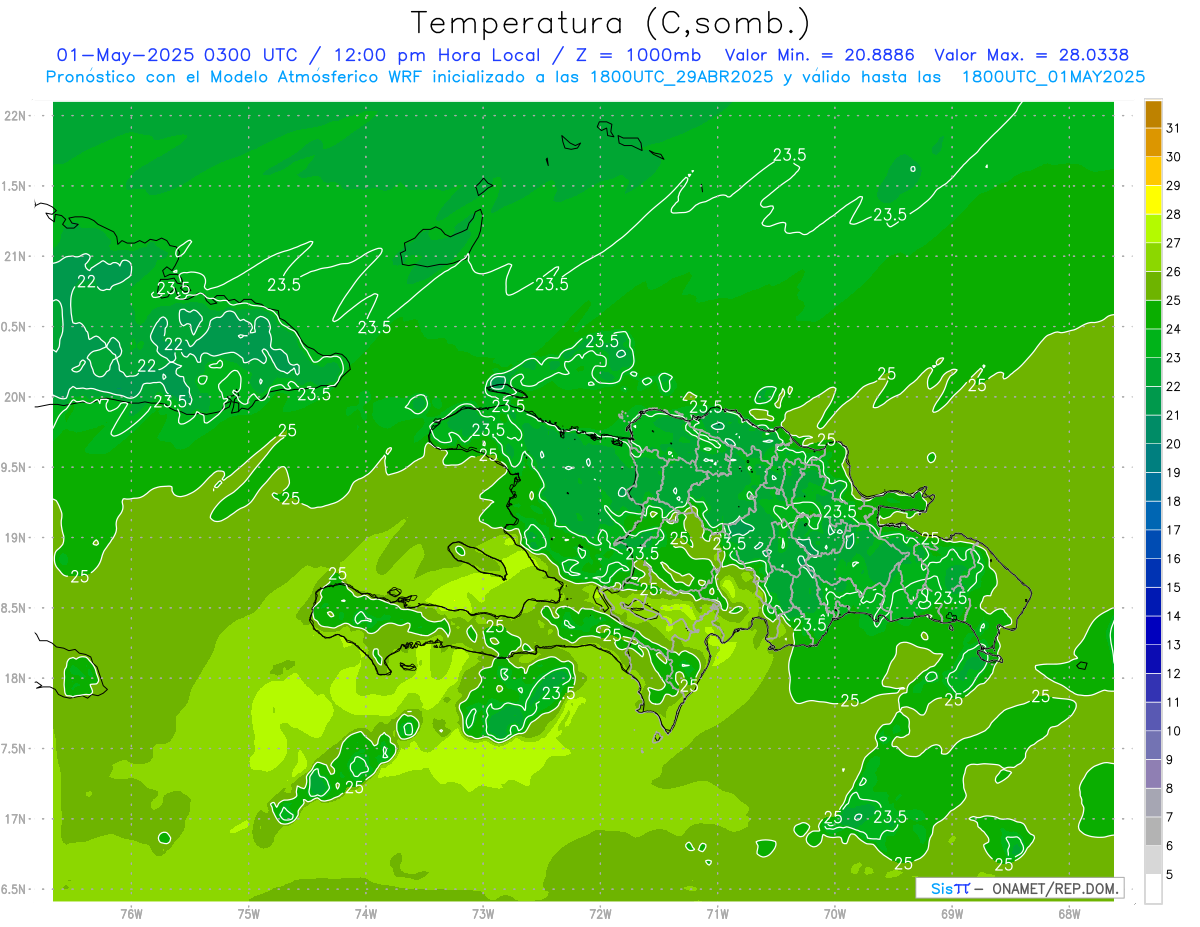
Task: Click the longitude axis label "68W"
Action: [1069, 914]
